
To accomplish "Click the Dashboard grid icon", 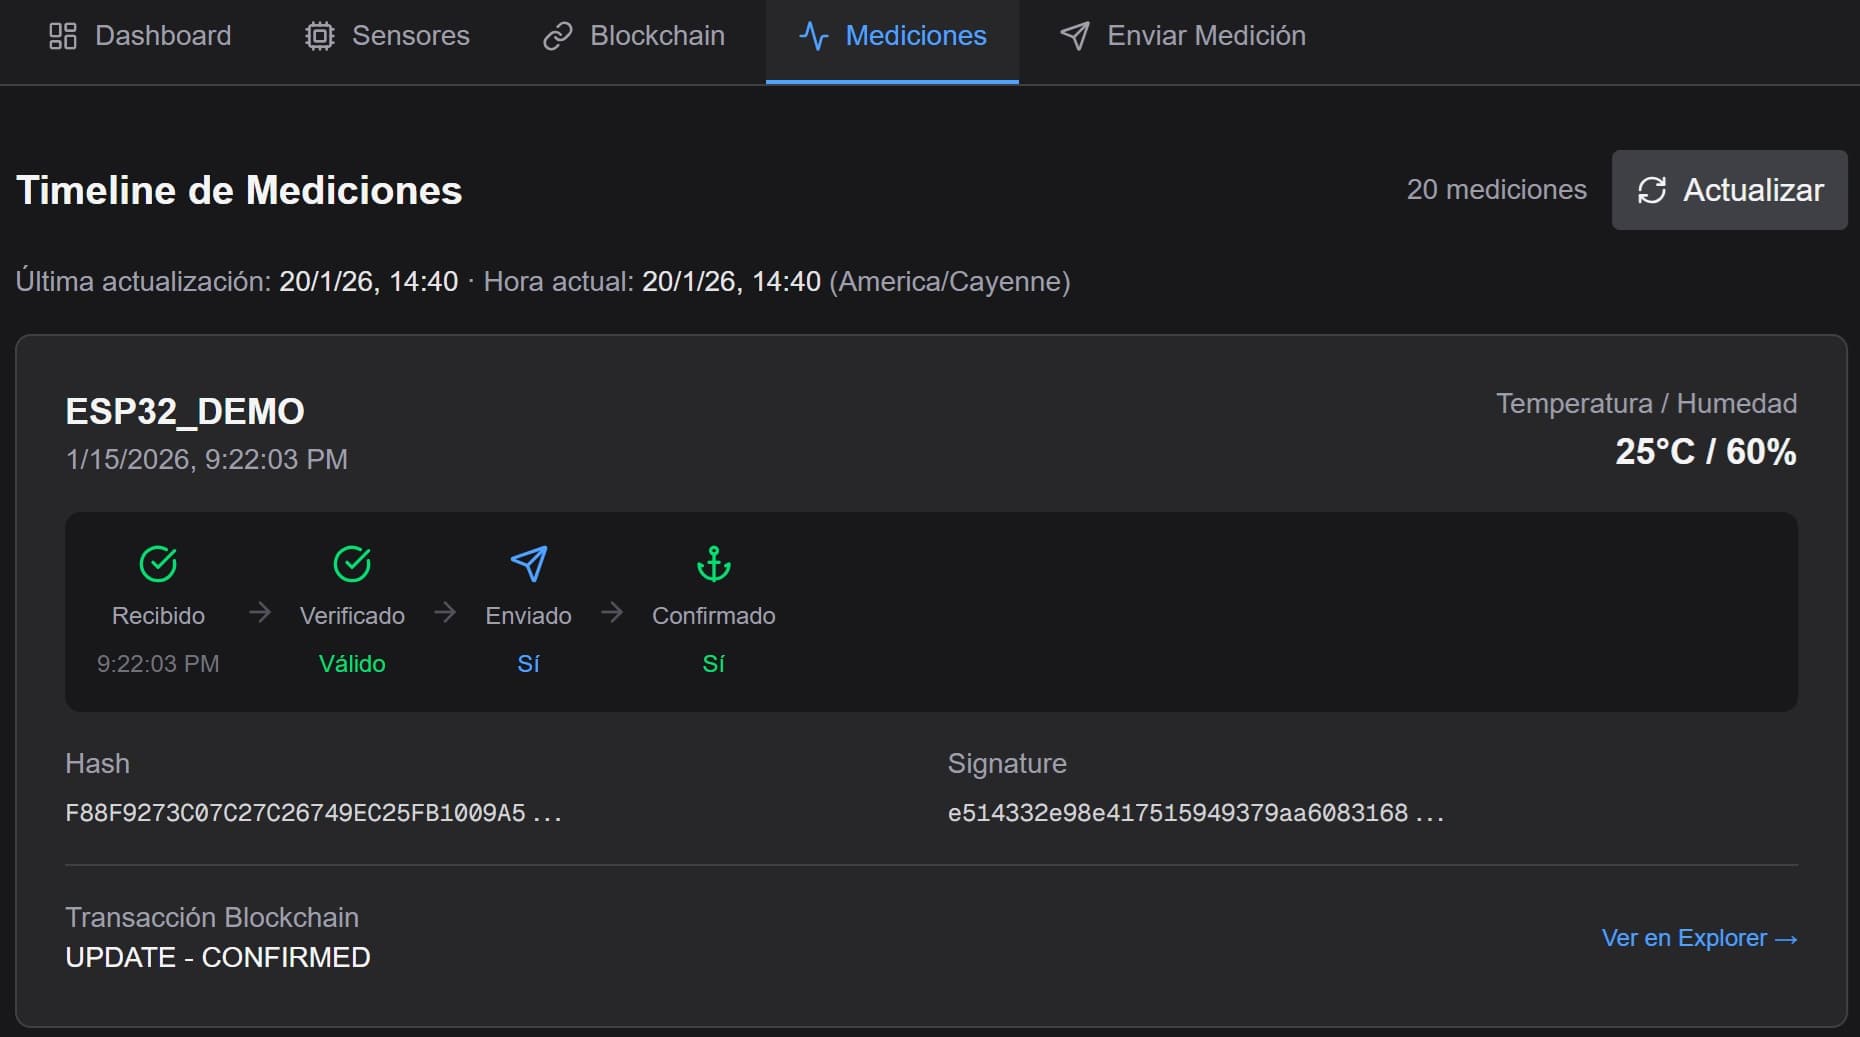I will point(62,35).
